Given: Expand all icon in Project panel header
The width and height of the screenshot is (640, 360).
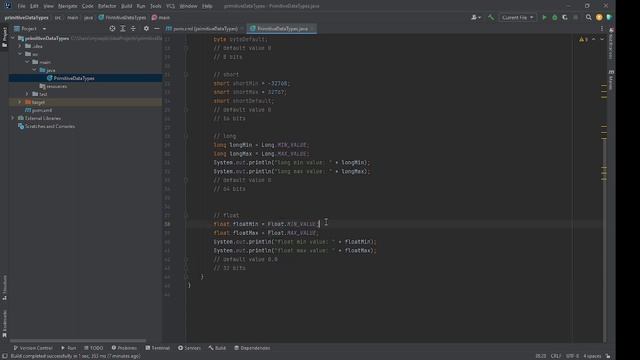Looking at the screenshot, I should (123, 29).
